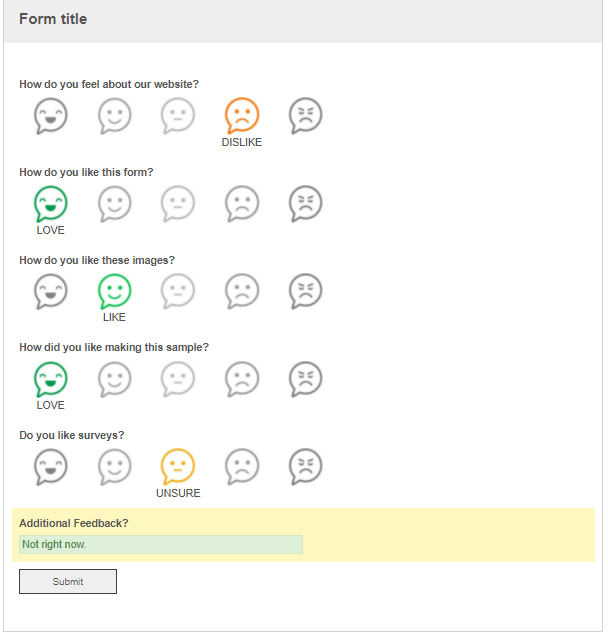Screen dimensions: 608x635
Task: Pick the angry face for 'How do you like this form?'
Action: [306, 204]
